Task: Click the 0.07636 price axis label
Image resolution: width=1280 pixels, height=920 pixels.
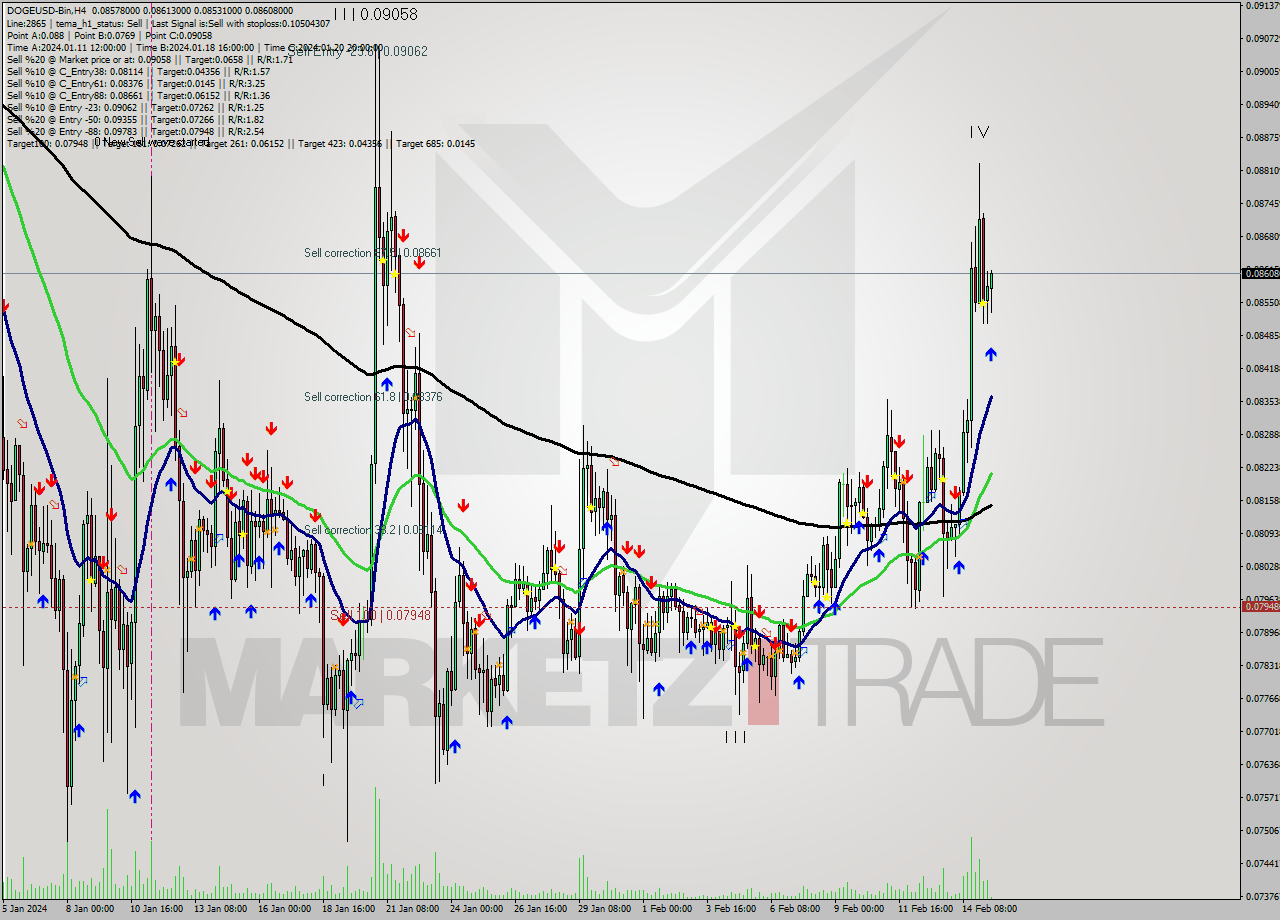Action: (1262, 765)
